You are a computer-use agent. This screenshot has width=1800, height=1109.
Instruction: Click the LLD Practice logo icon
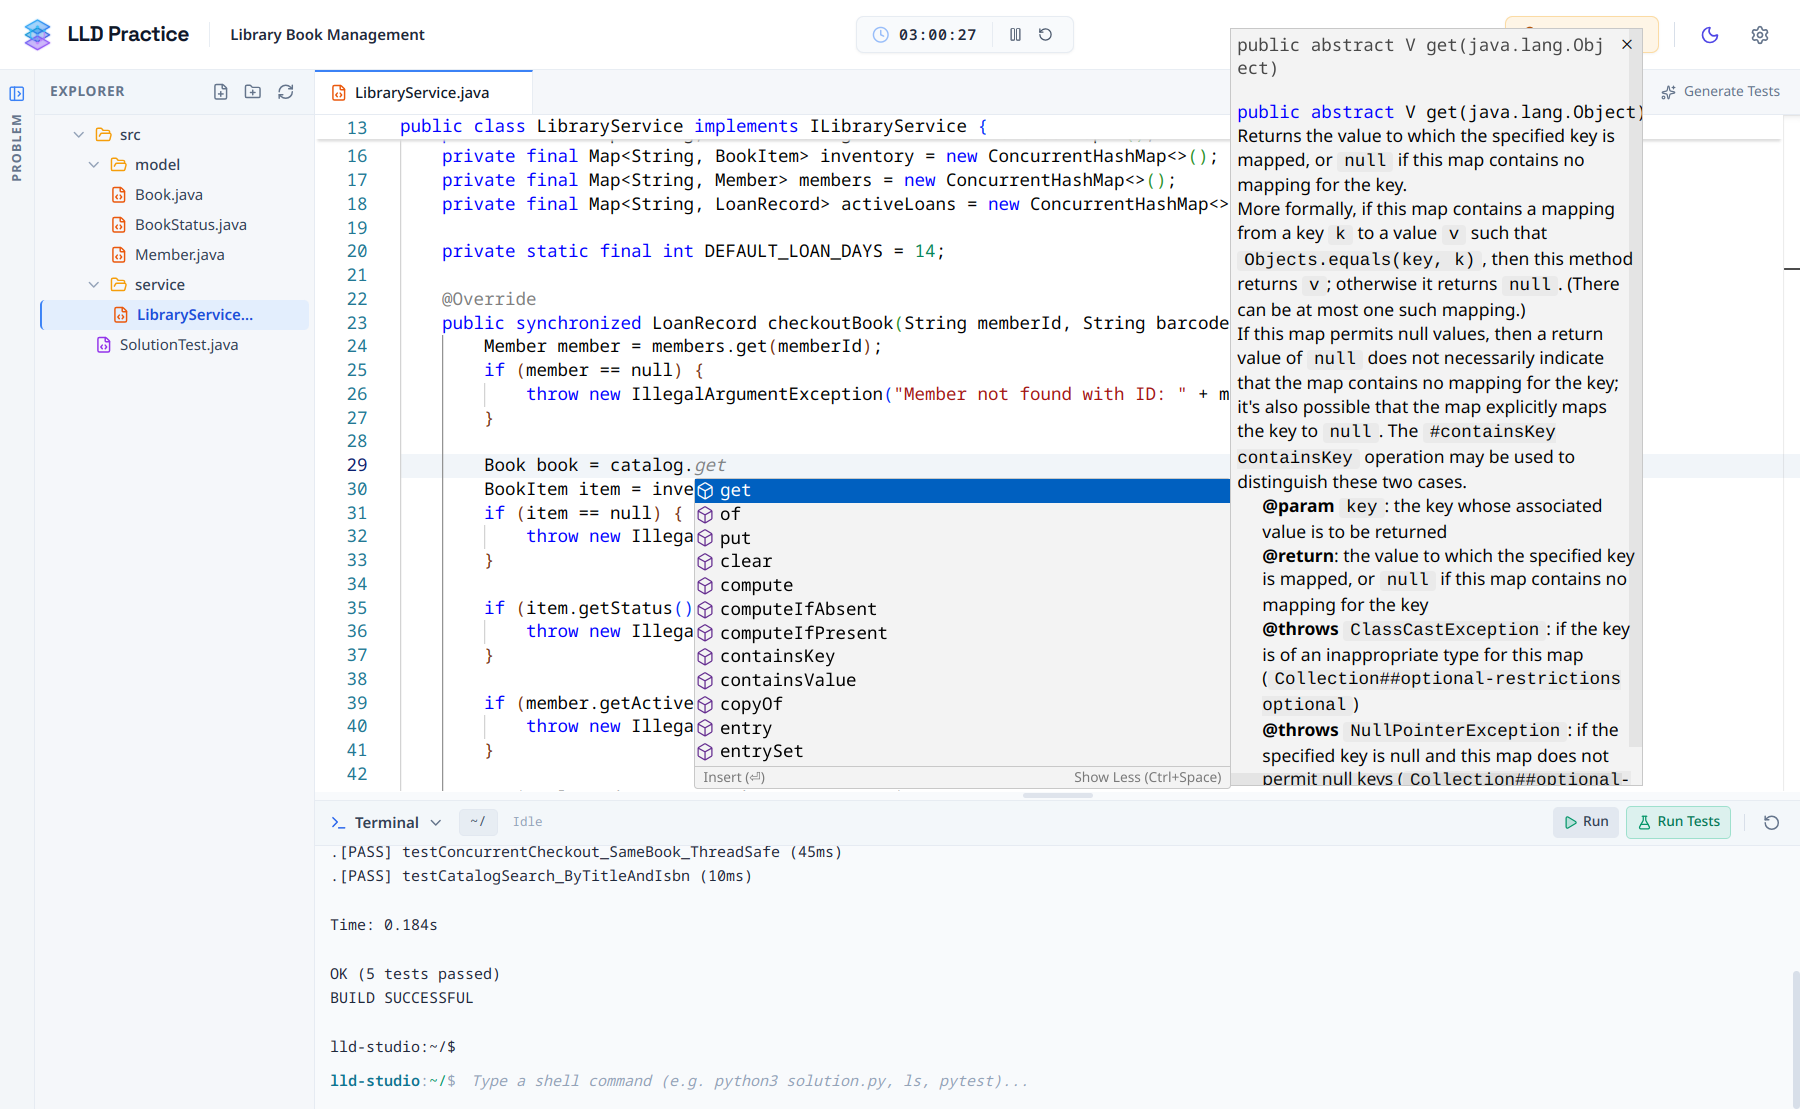point(37,34)
